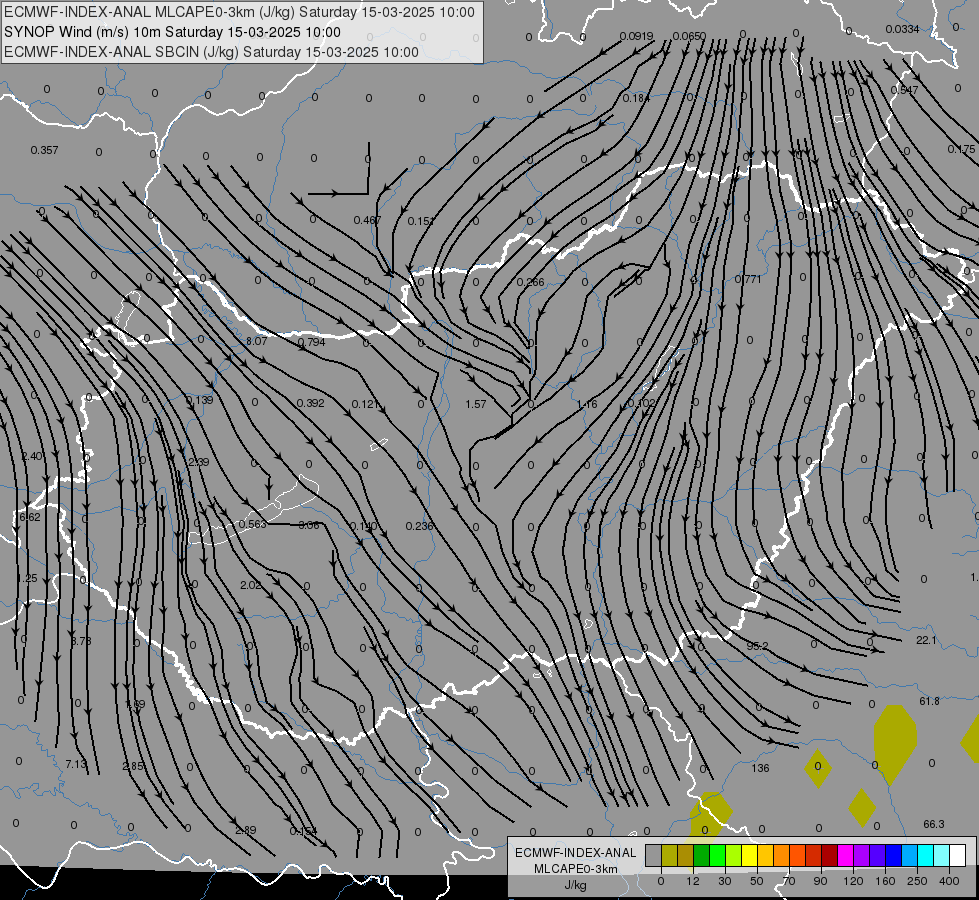Image resolution: width=979 pixels, height=900 pixels.
Task: Click the map value 0.794
Action: pyautogui.click(x=311, y=342)
